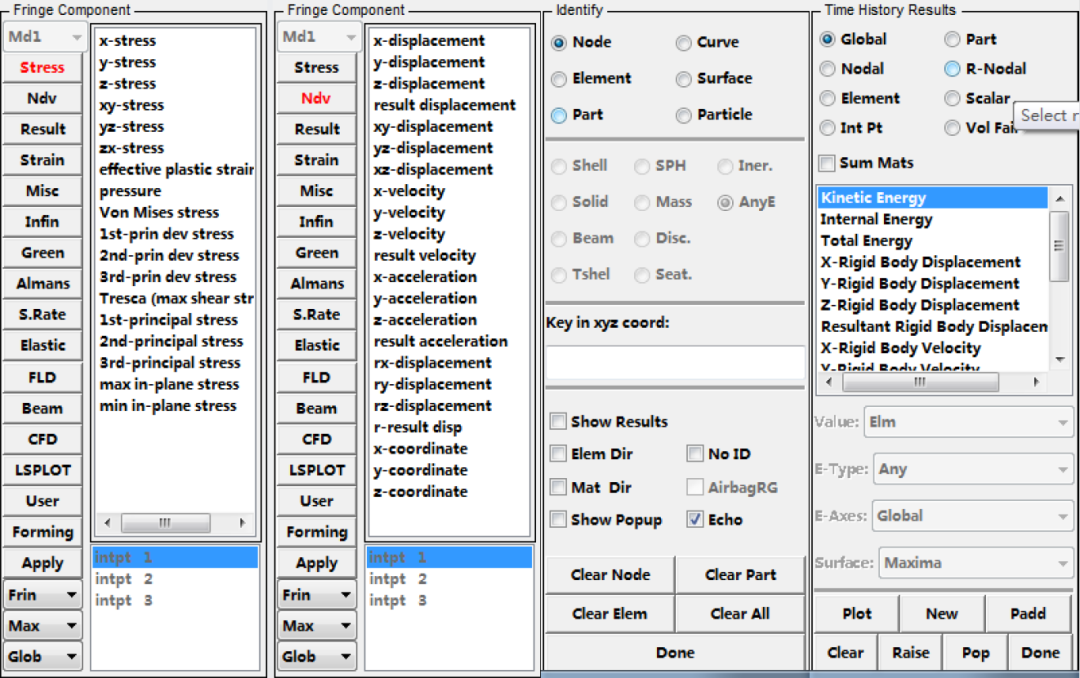
Task: Choose the R-Nodal radio option
Action: tap(952, 69)
